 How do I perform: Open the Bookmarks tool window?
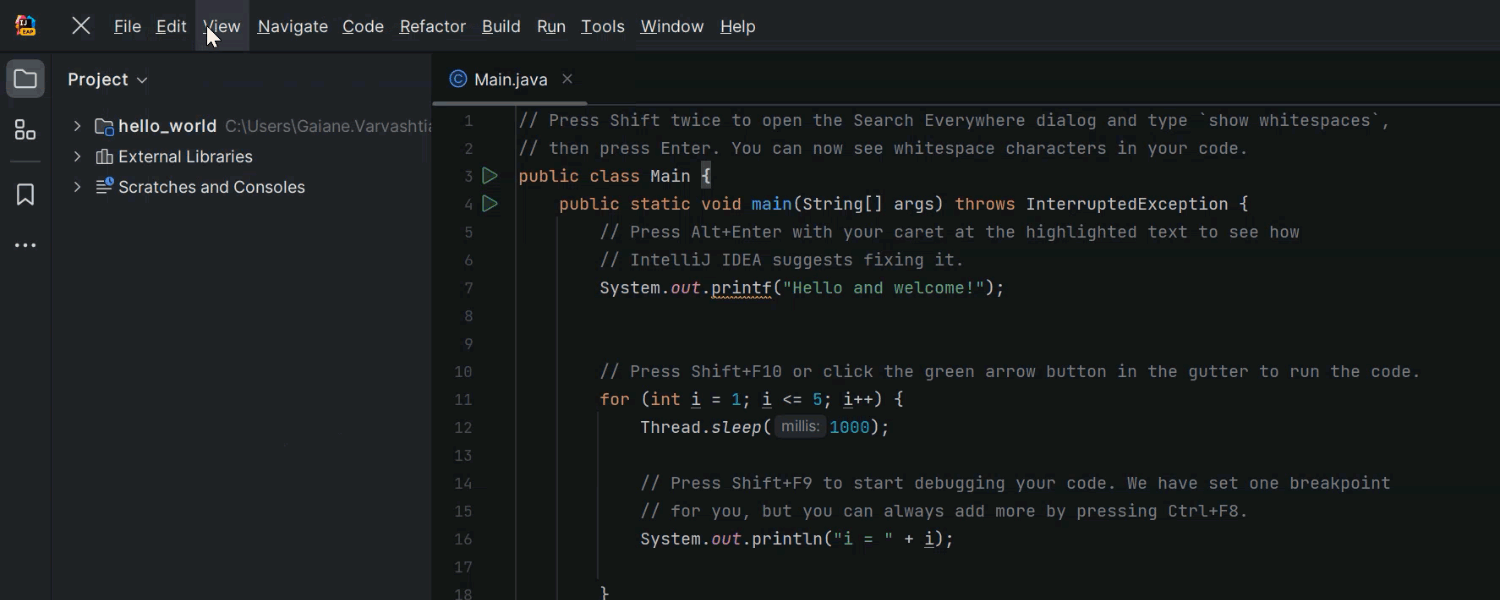(x=25, y=194)
